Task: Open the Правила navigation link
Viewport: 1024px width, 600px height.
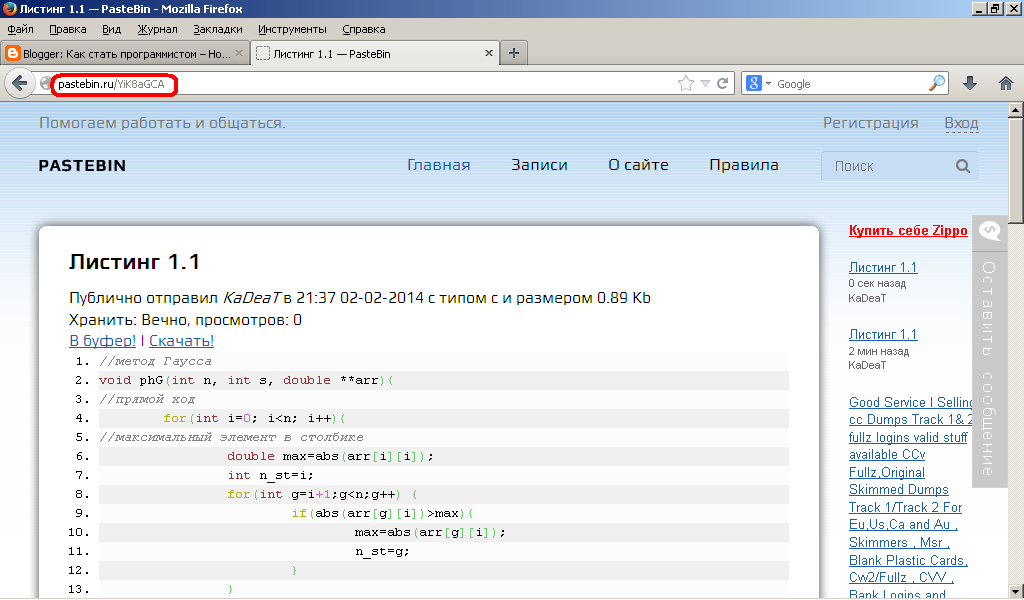Action: pos(744,165)
